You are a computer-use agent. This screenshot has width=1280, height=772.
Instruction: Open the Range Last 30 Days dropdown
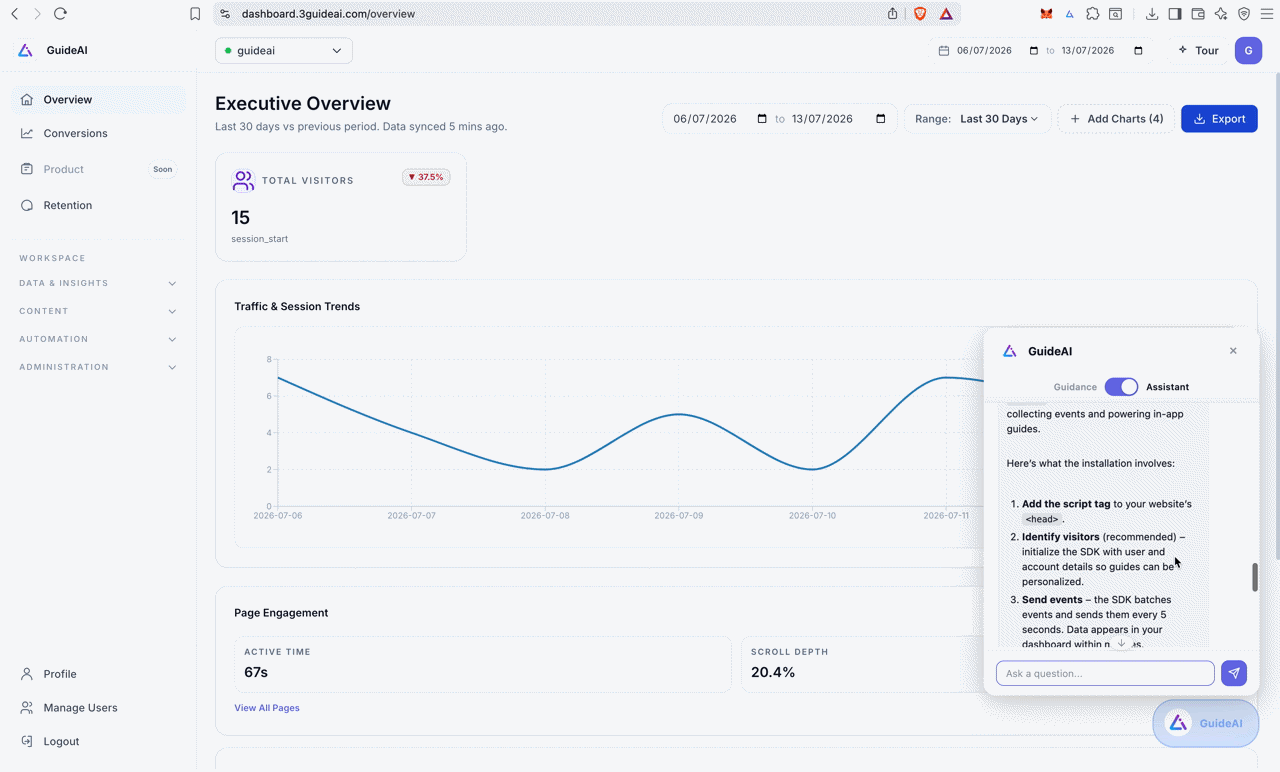click(977, 118)
